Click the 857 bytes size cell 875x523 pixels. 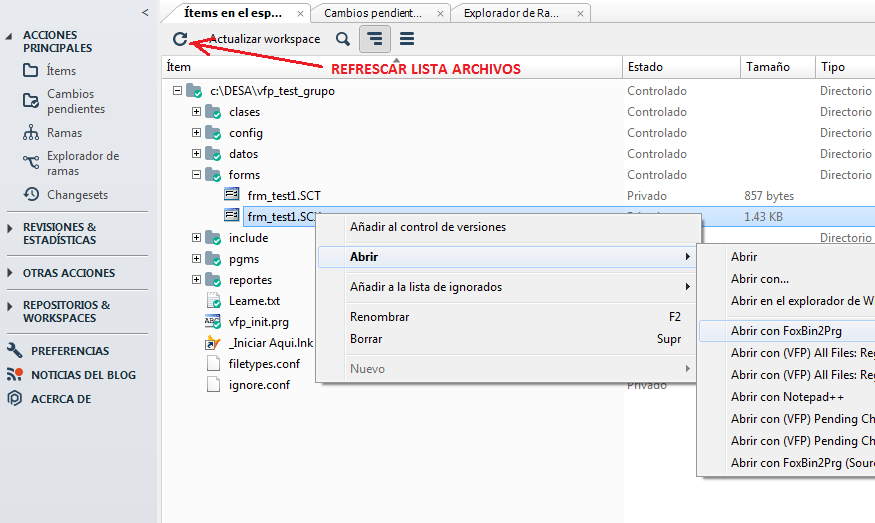(x=769, y=196)
